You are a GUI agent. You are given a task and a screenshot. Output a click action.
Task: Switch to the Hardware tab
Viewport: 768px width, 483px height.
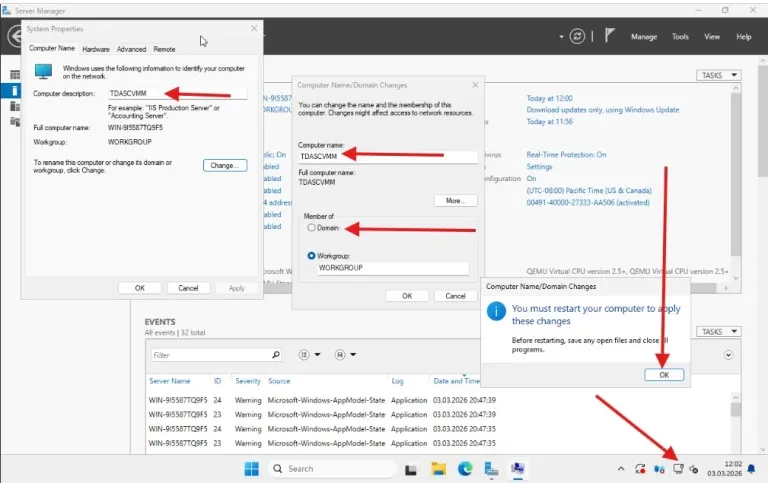(96, 49)
